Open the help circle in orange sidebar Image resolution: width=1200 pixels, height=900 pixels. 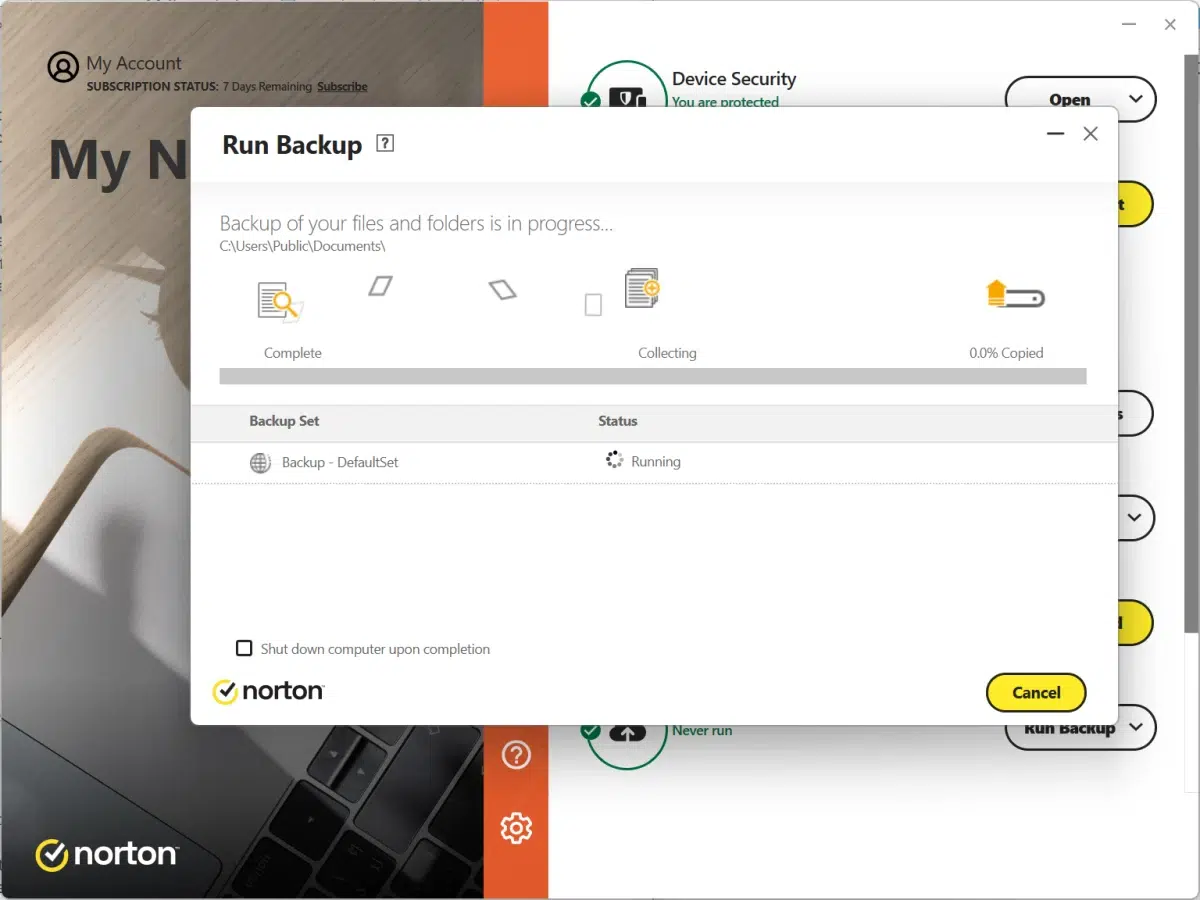pos(516,755)
